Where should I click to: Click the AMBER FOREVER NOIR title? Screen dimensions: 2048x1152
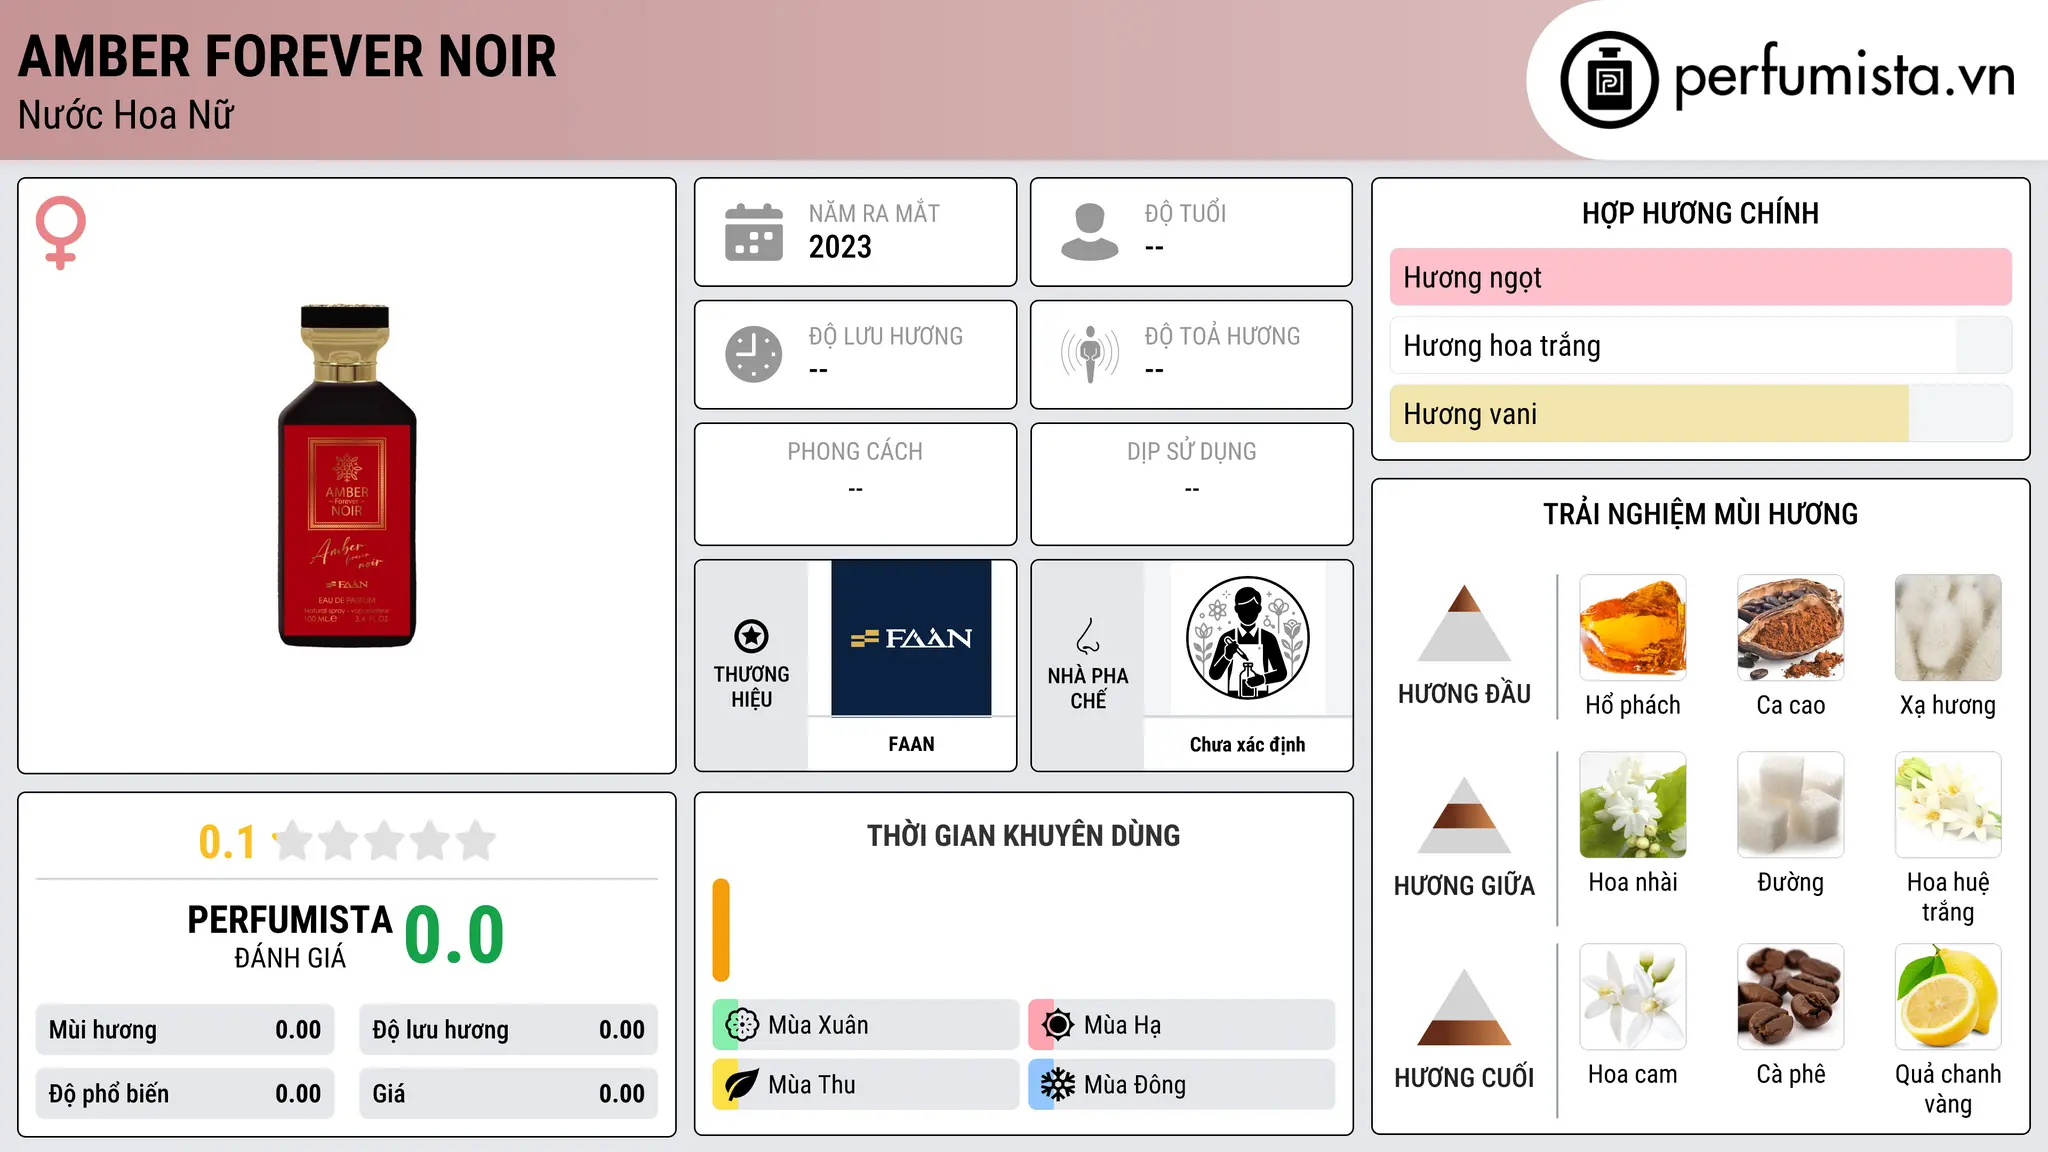click(287, 56)
